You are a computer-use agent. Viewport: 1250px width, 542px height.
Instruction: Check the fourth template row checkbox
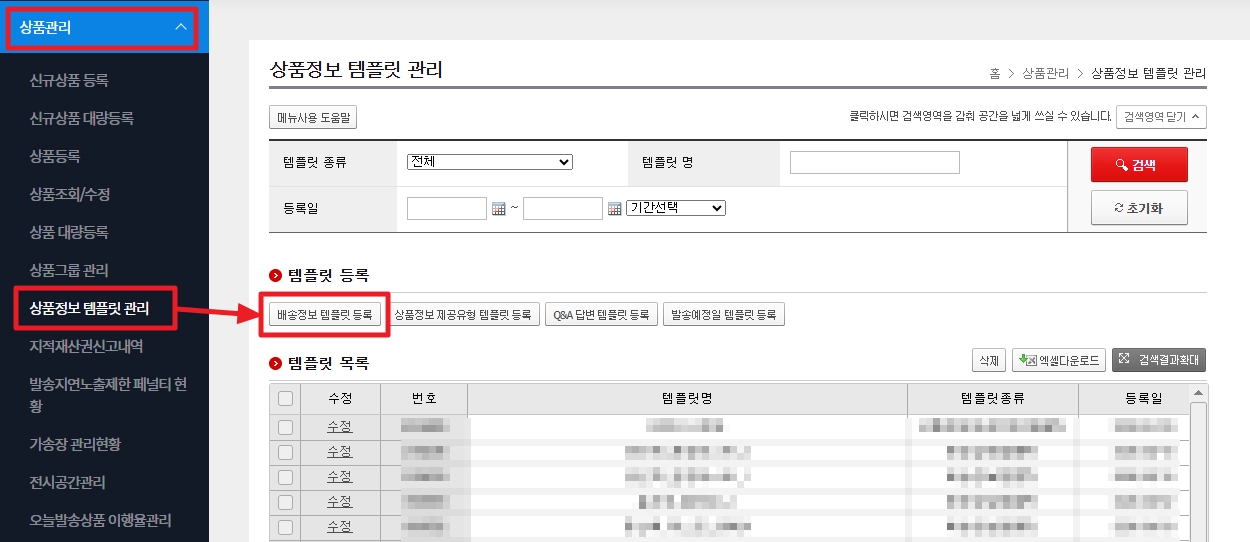click(x=285, y=502)
